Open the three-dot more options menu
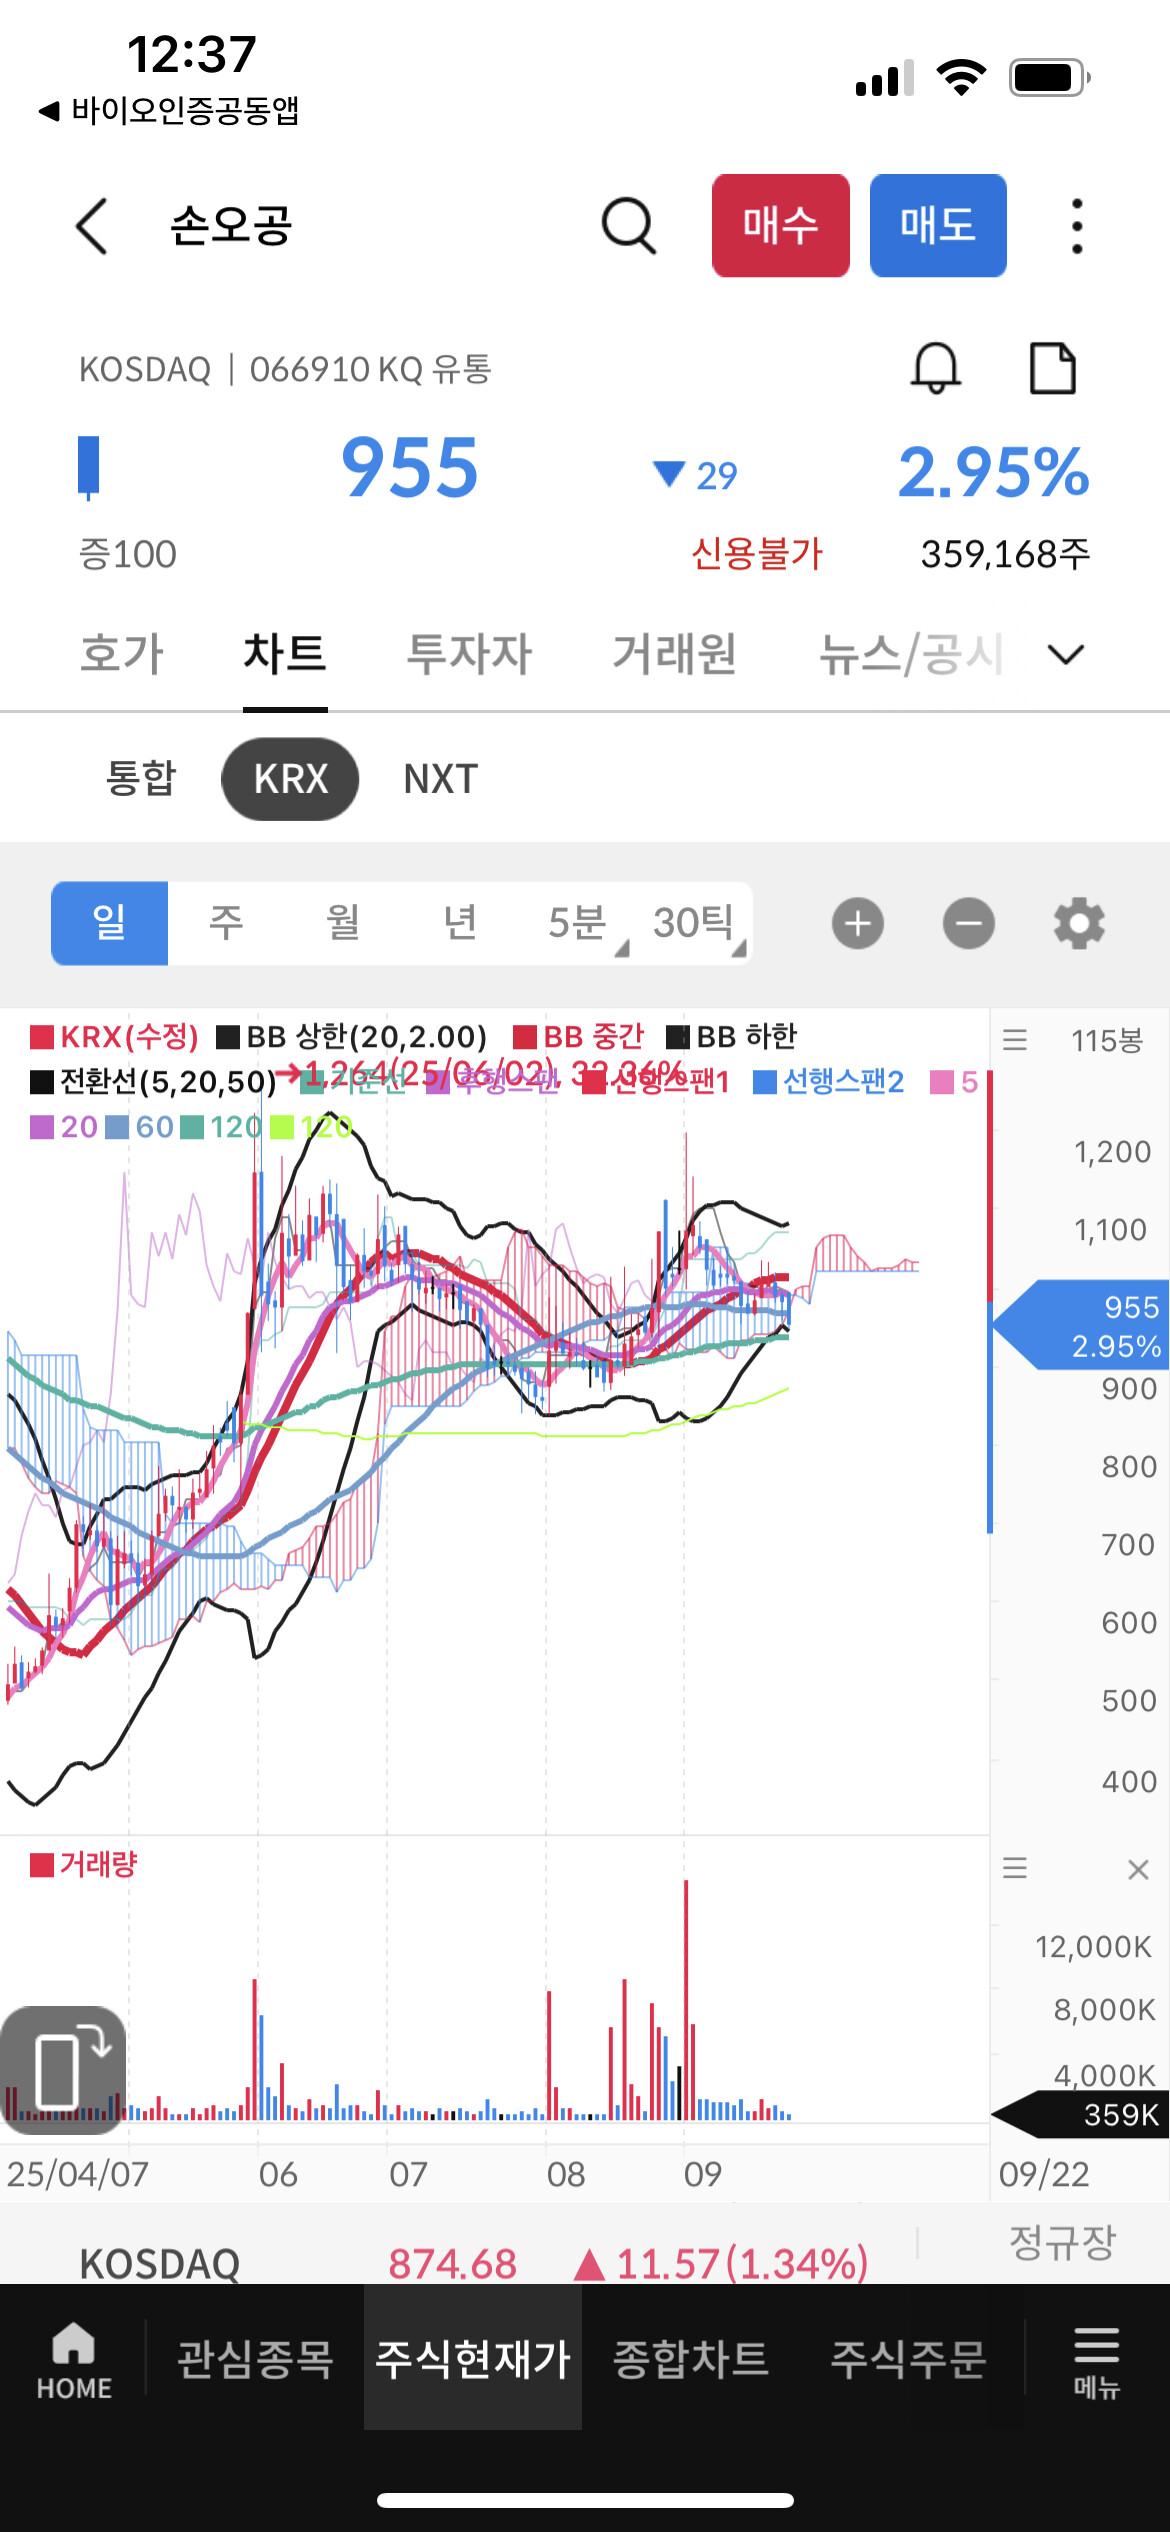Viewport: 1170px width, 2532px height. 1076,226
